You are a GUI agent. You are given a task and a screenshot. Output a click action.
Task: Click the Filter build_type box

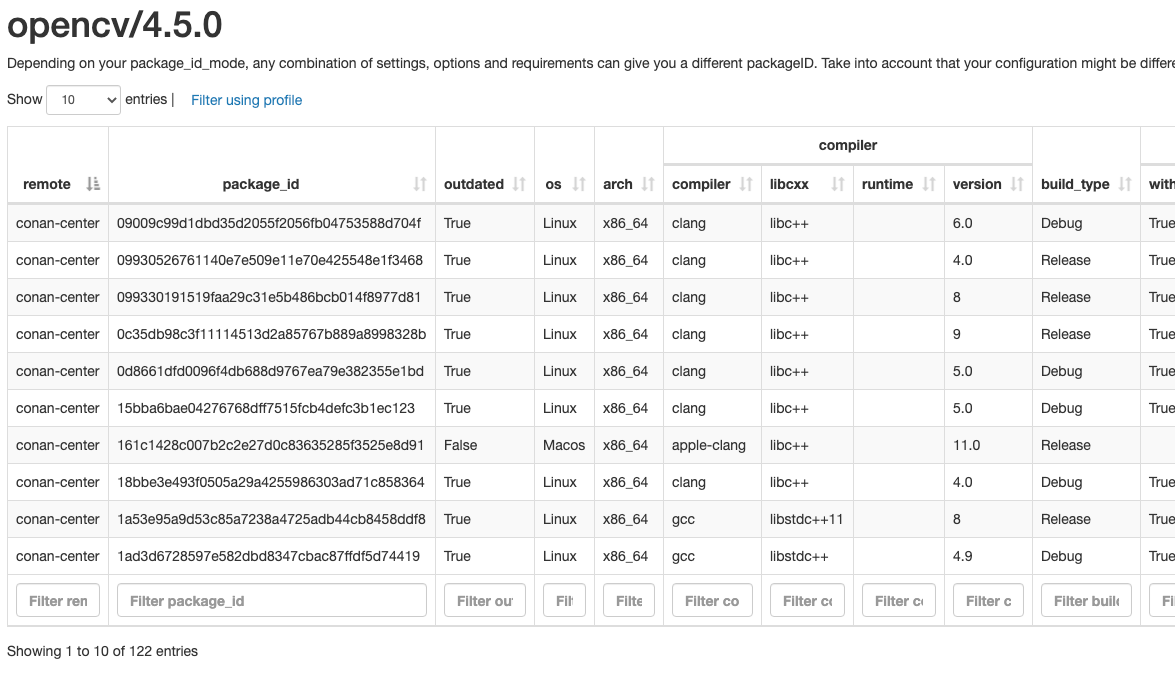click(x=1086, y=599)
